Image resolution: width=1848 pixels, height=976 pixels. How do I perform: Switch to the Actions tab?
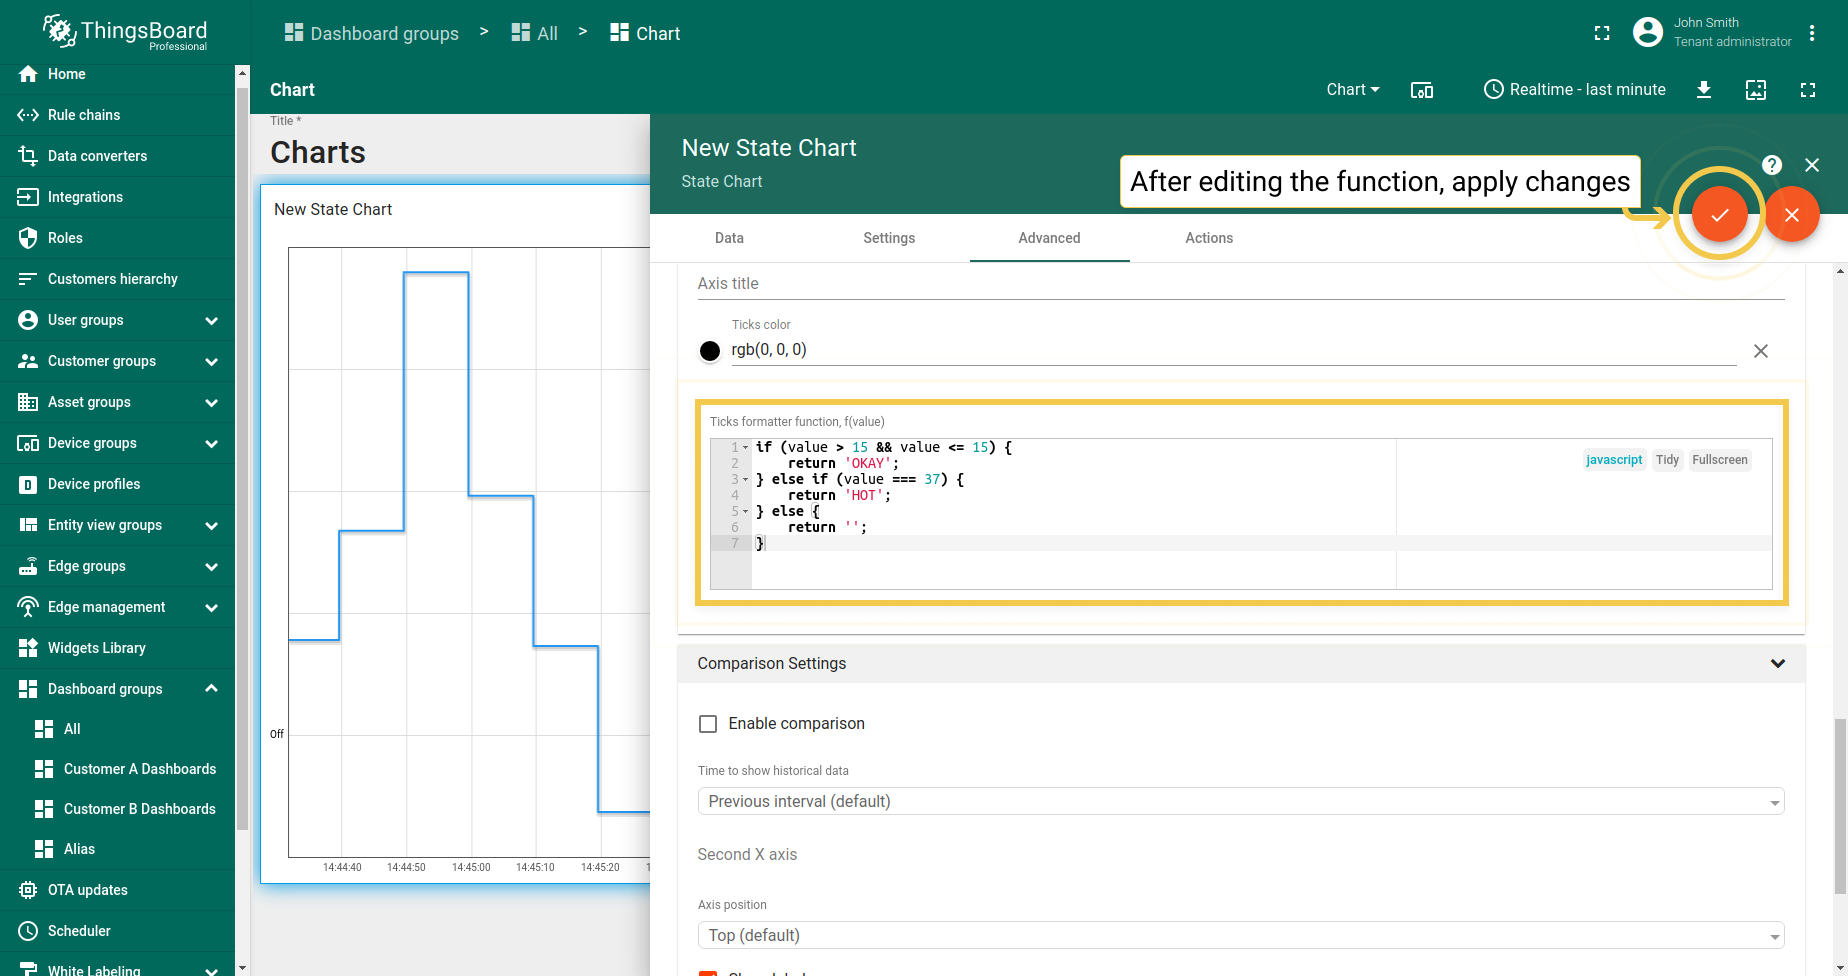[1208, 238]
